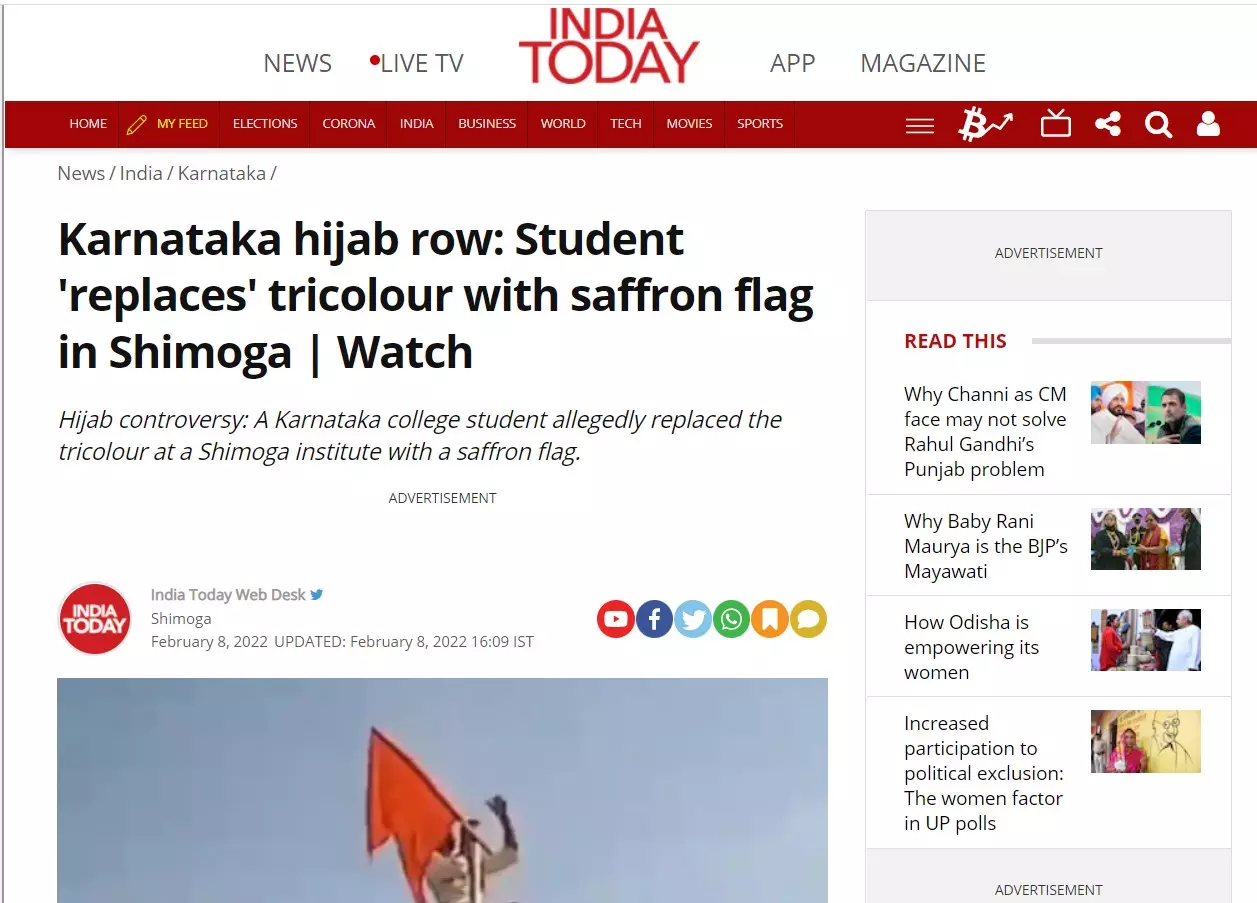Share article via WhatsApp icon
This screenshot has height=903, width=1257.
(731, 619)
